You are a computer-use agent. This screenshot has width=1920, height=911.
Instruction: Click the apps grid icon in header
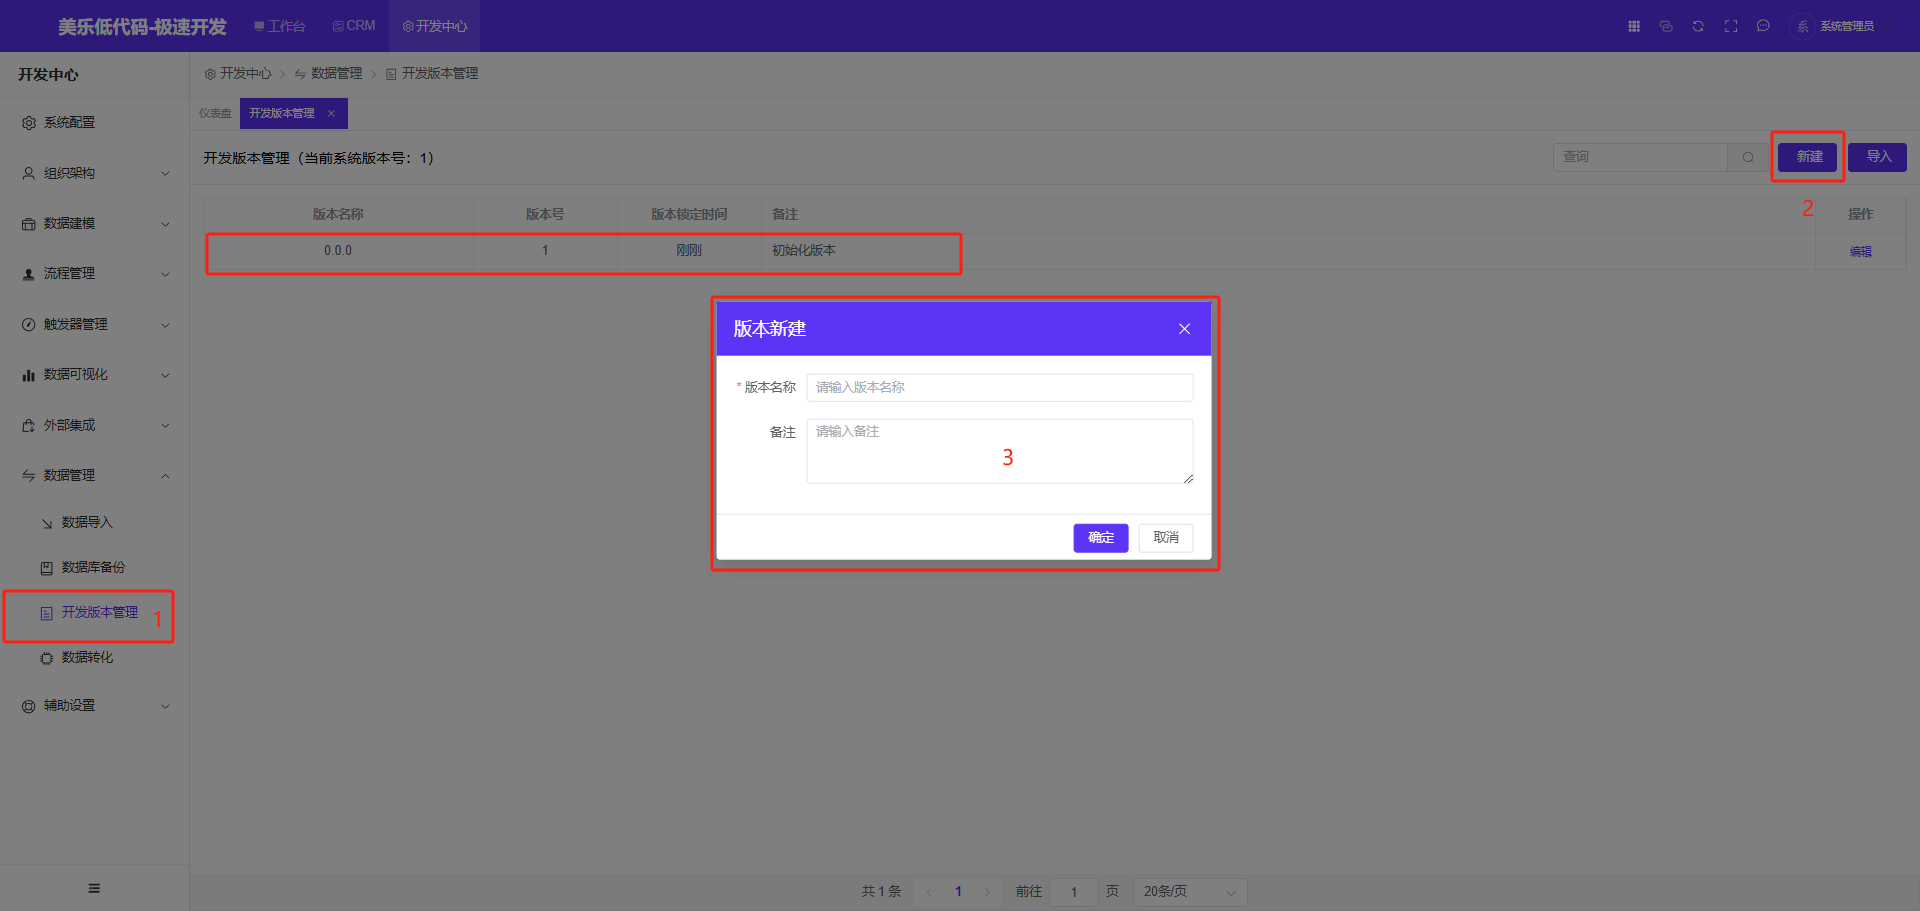[1634, 26]
